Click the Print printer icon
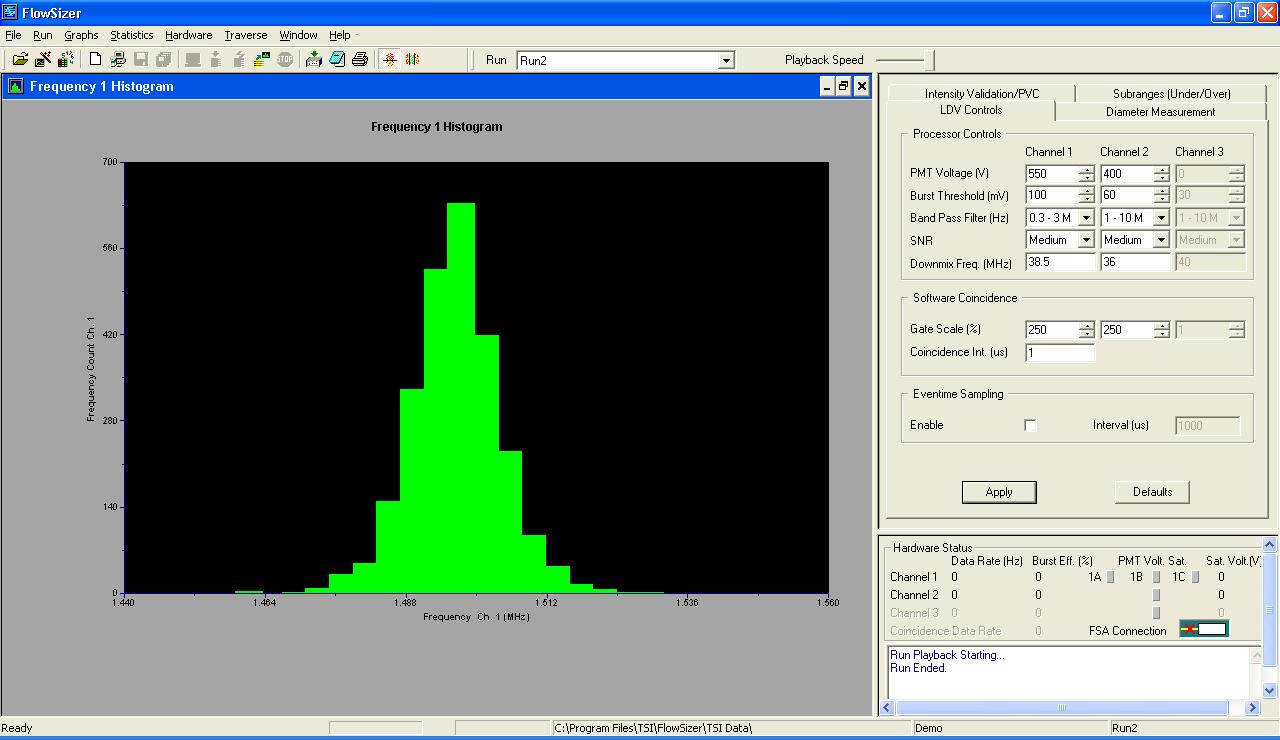Image resolution: width=1280 pixels, height=740 pixels. click(x=360, y=60)
